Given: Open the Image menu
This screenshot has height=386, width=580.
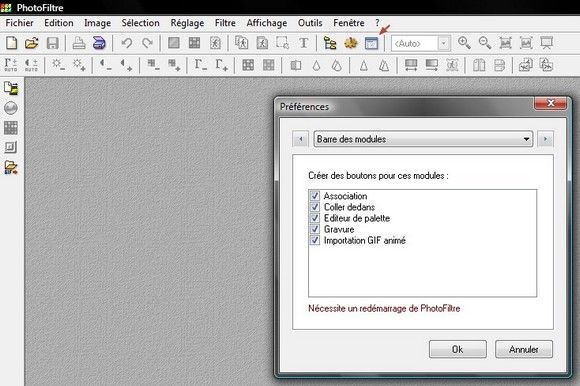Looking at the screenshot, I should (x=97, y=23).
